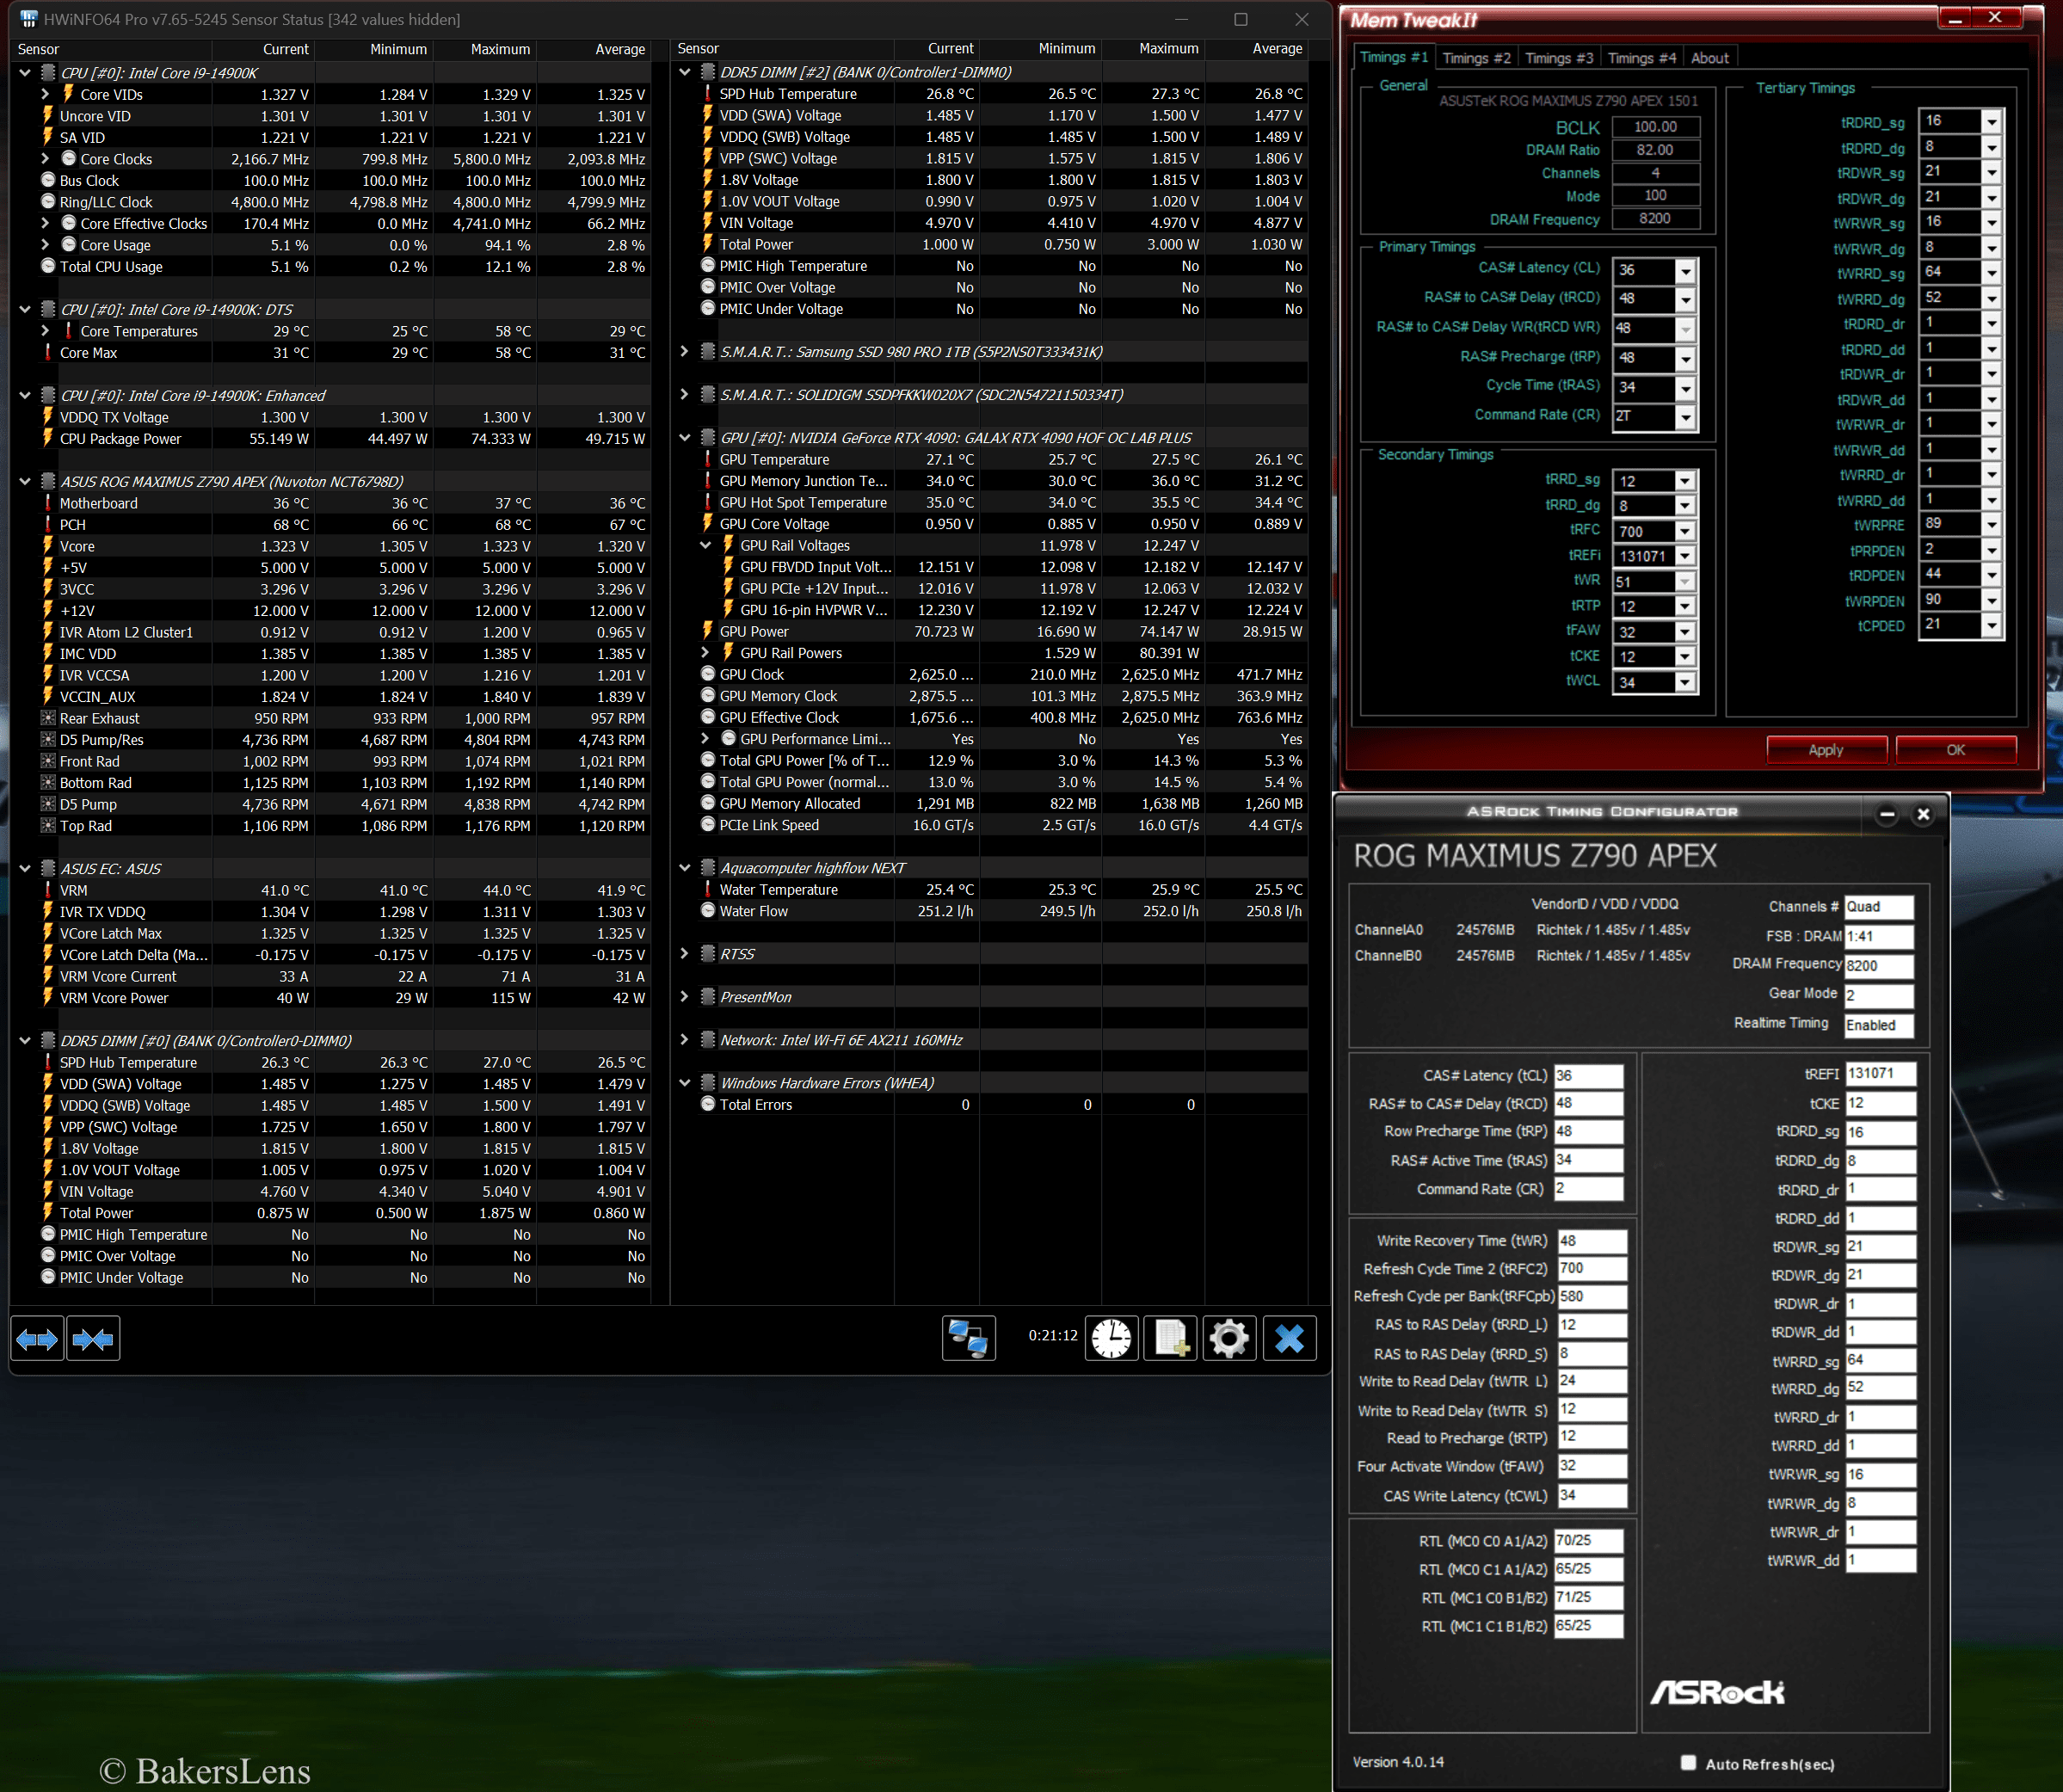
Task: Open the tRDRD_sg dropdown in Tertiary Timings
Action: 1991,121
